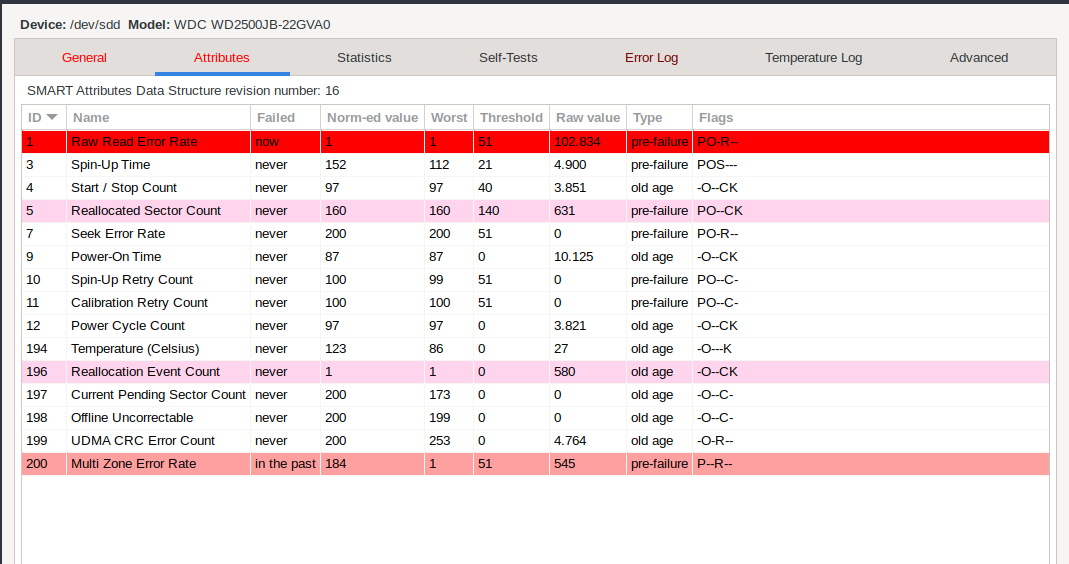Click the flags value P--R--
The width and height of the screenshot is (1069, 564).
pos(714,464)
